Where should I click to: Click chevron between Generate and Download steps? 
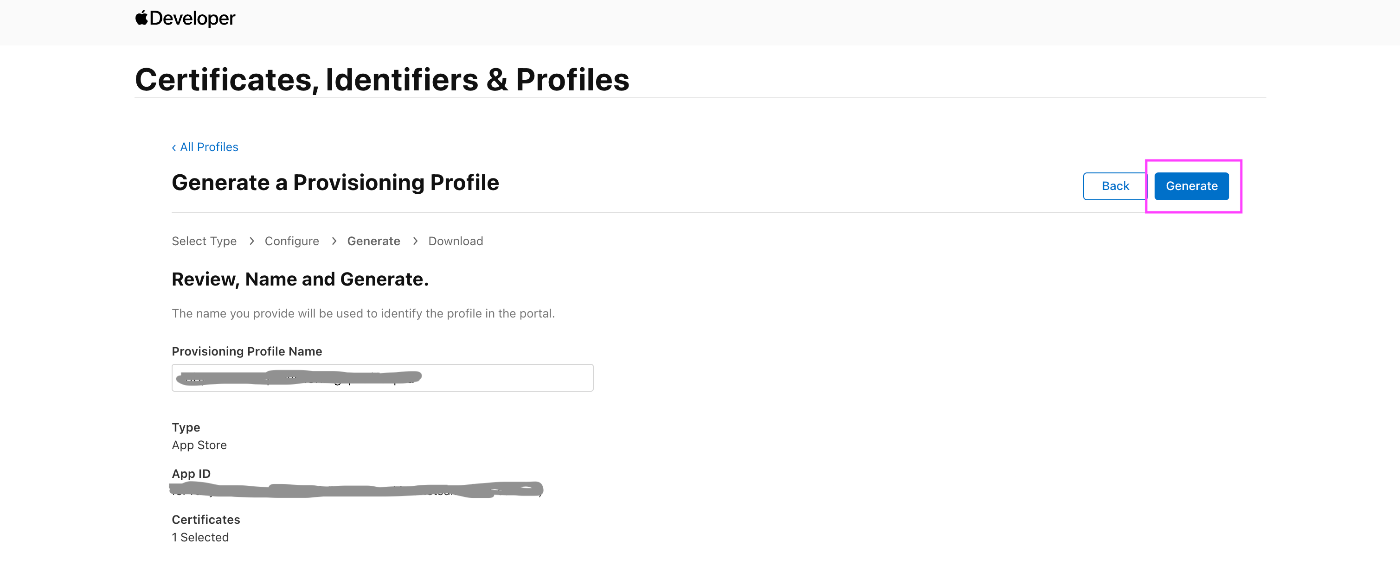[x=414, y=241]
